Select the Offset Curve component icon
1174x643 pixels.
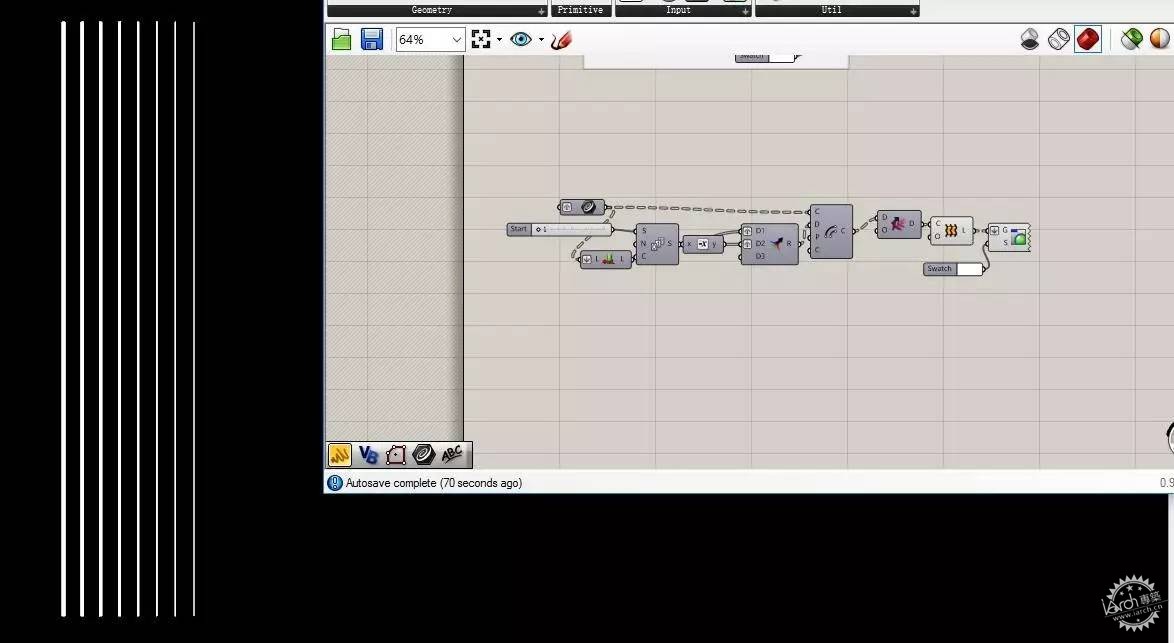tap(830, 232)
